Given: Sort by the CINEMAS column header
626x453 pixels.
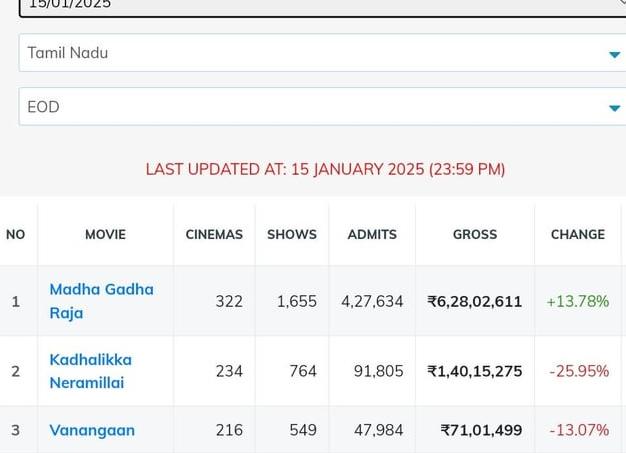Looking at the screenshot, I should click(214, 234).
